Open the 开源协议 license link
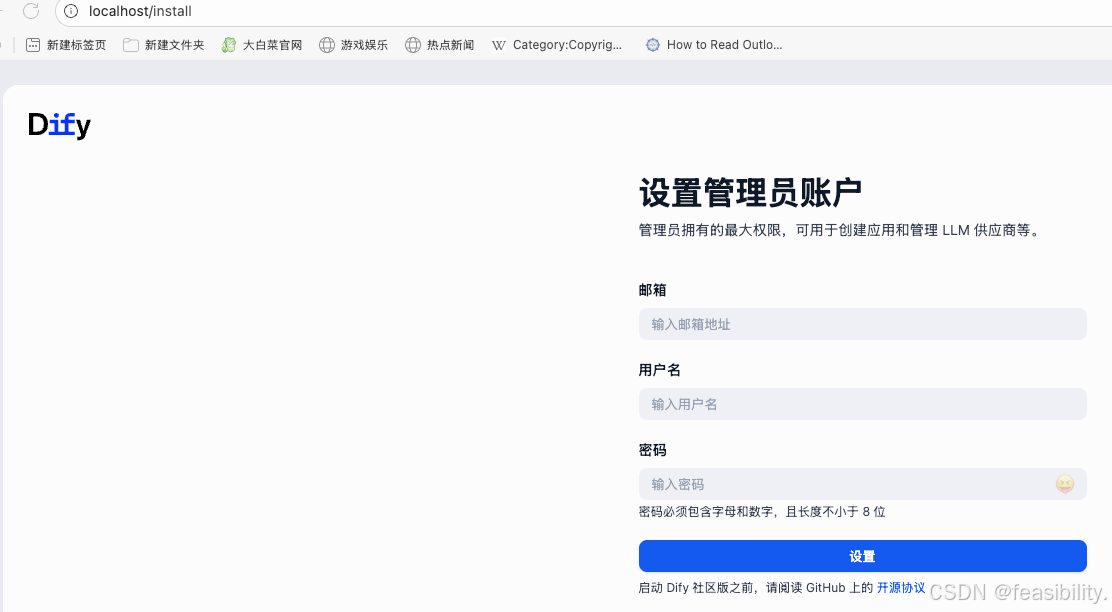 coord(901,588)
